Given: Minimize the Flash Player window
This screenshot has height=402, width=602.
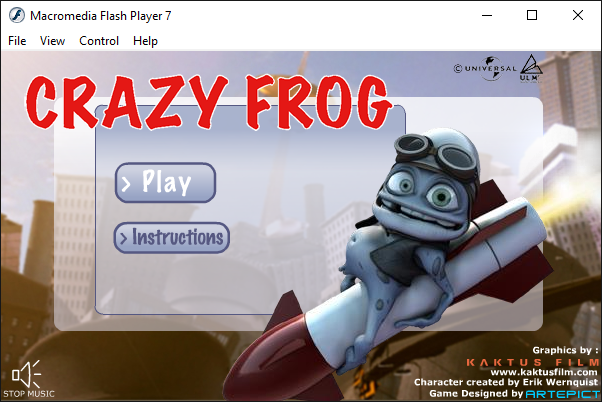Looking at the screenshot, I should click(487, 15).
